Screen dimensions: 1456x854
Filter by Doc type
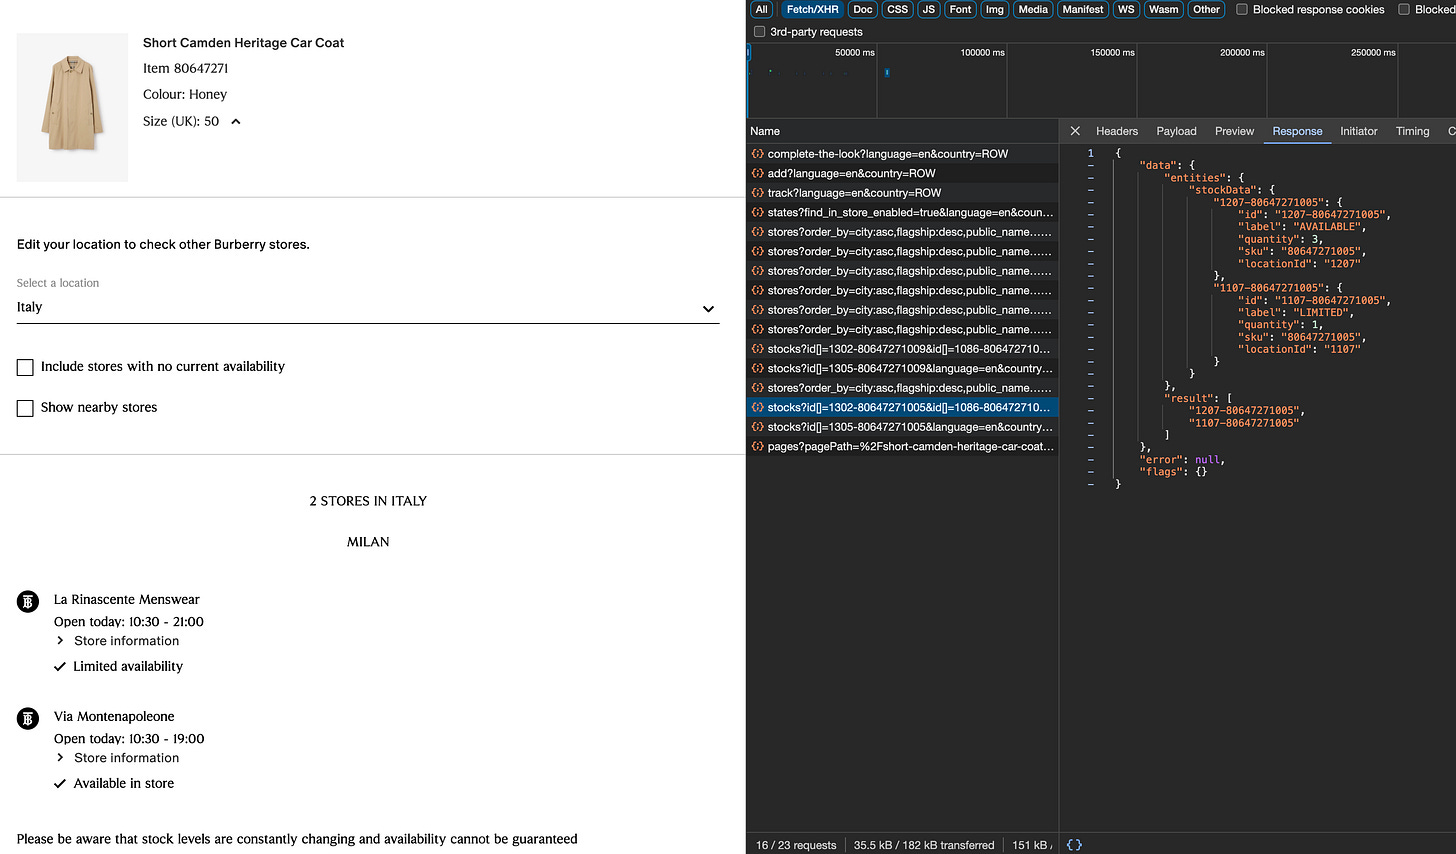point(863,9)
